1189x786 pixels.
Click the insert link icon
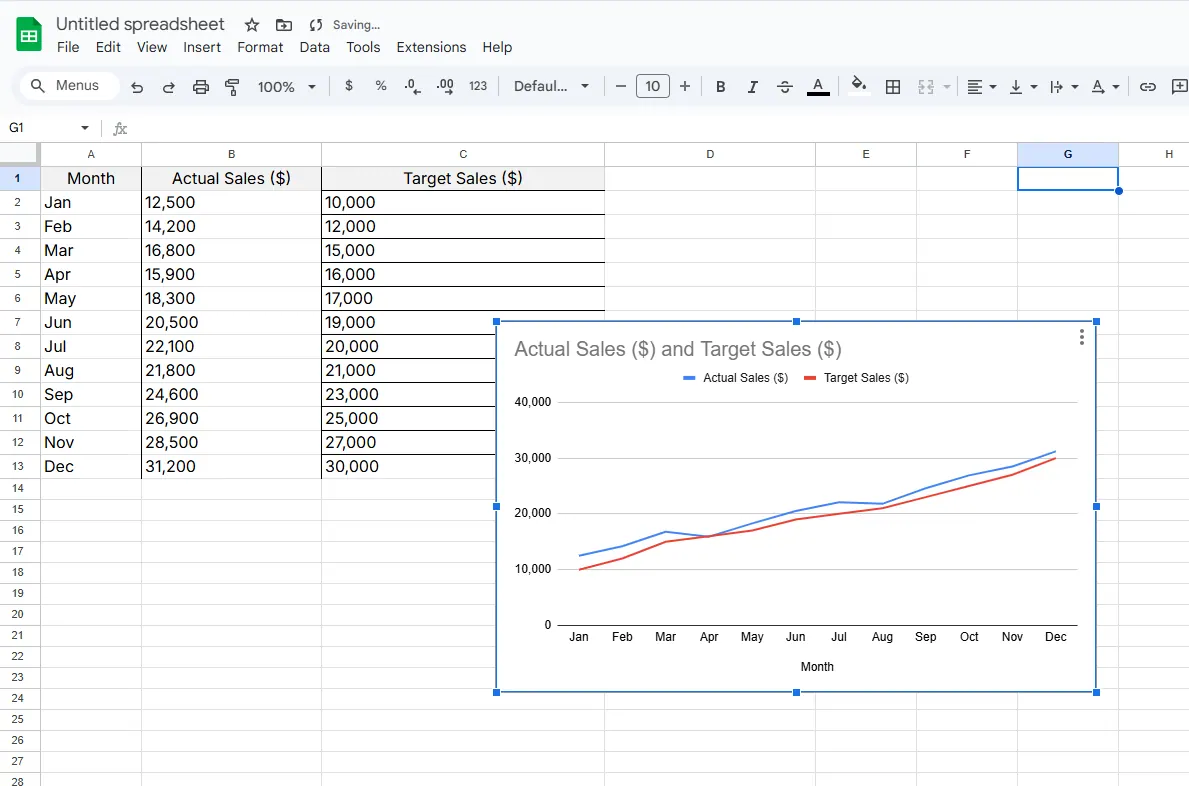pos(1148,87)
